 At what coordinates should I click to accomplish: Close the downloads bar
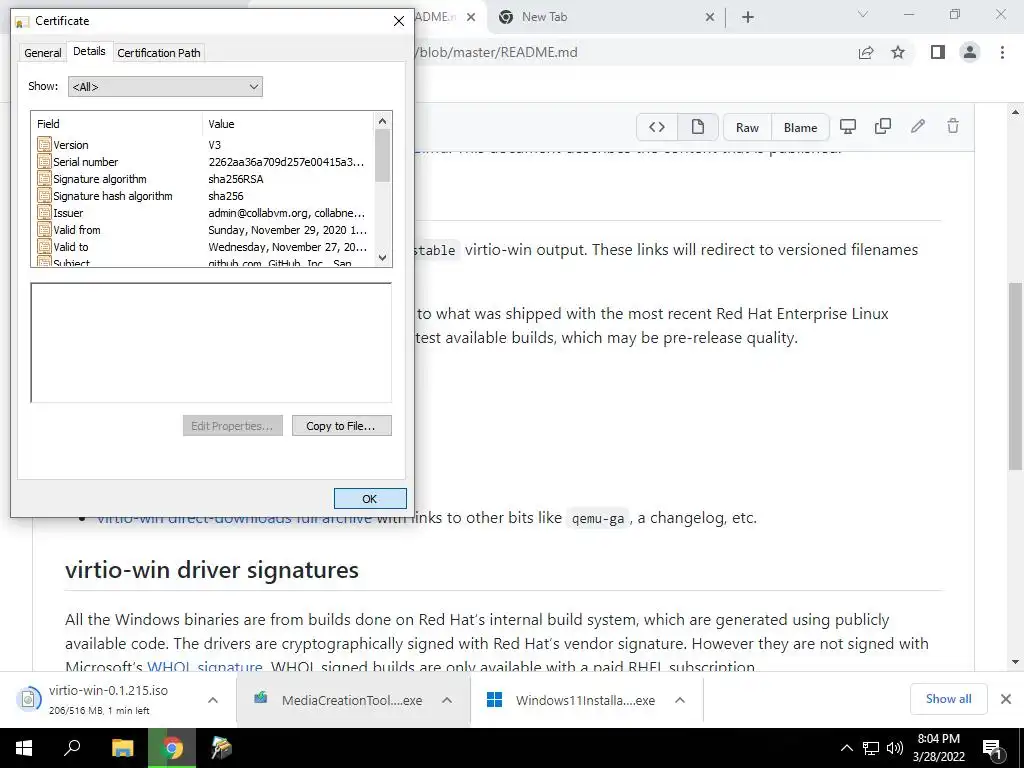pyautogui.click(x=1006, y=699)
